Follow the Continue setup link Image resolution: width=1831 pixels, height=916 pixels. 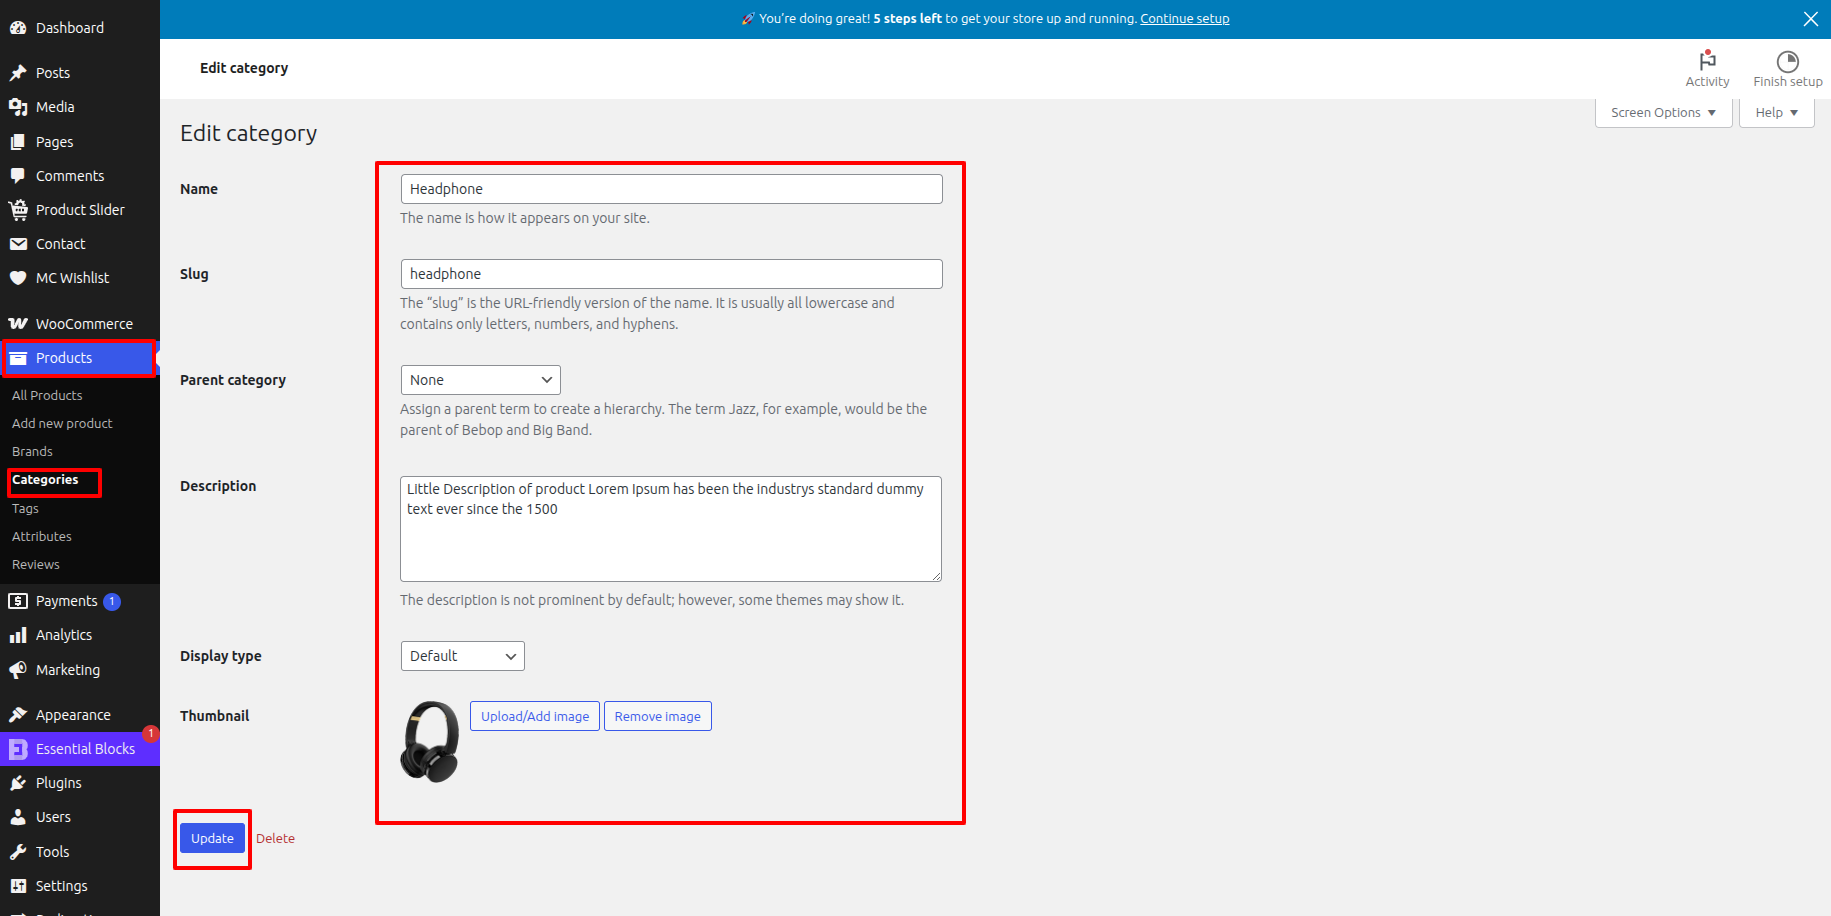coord(1184,19)
